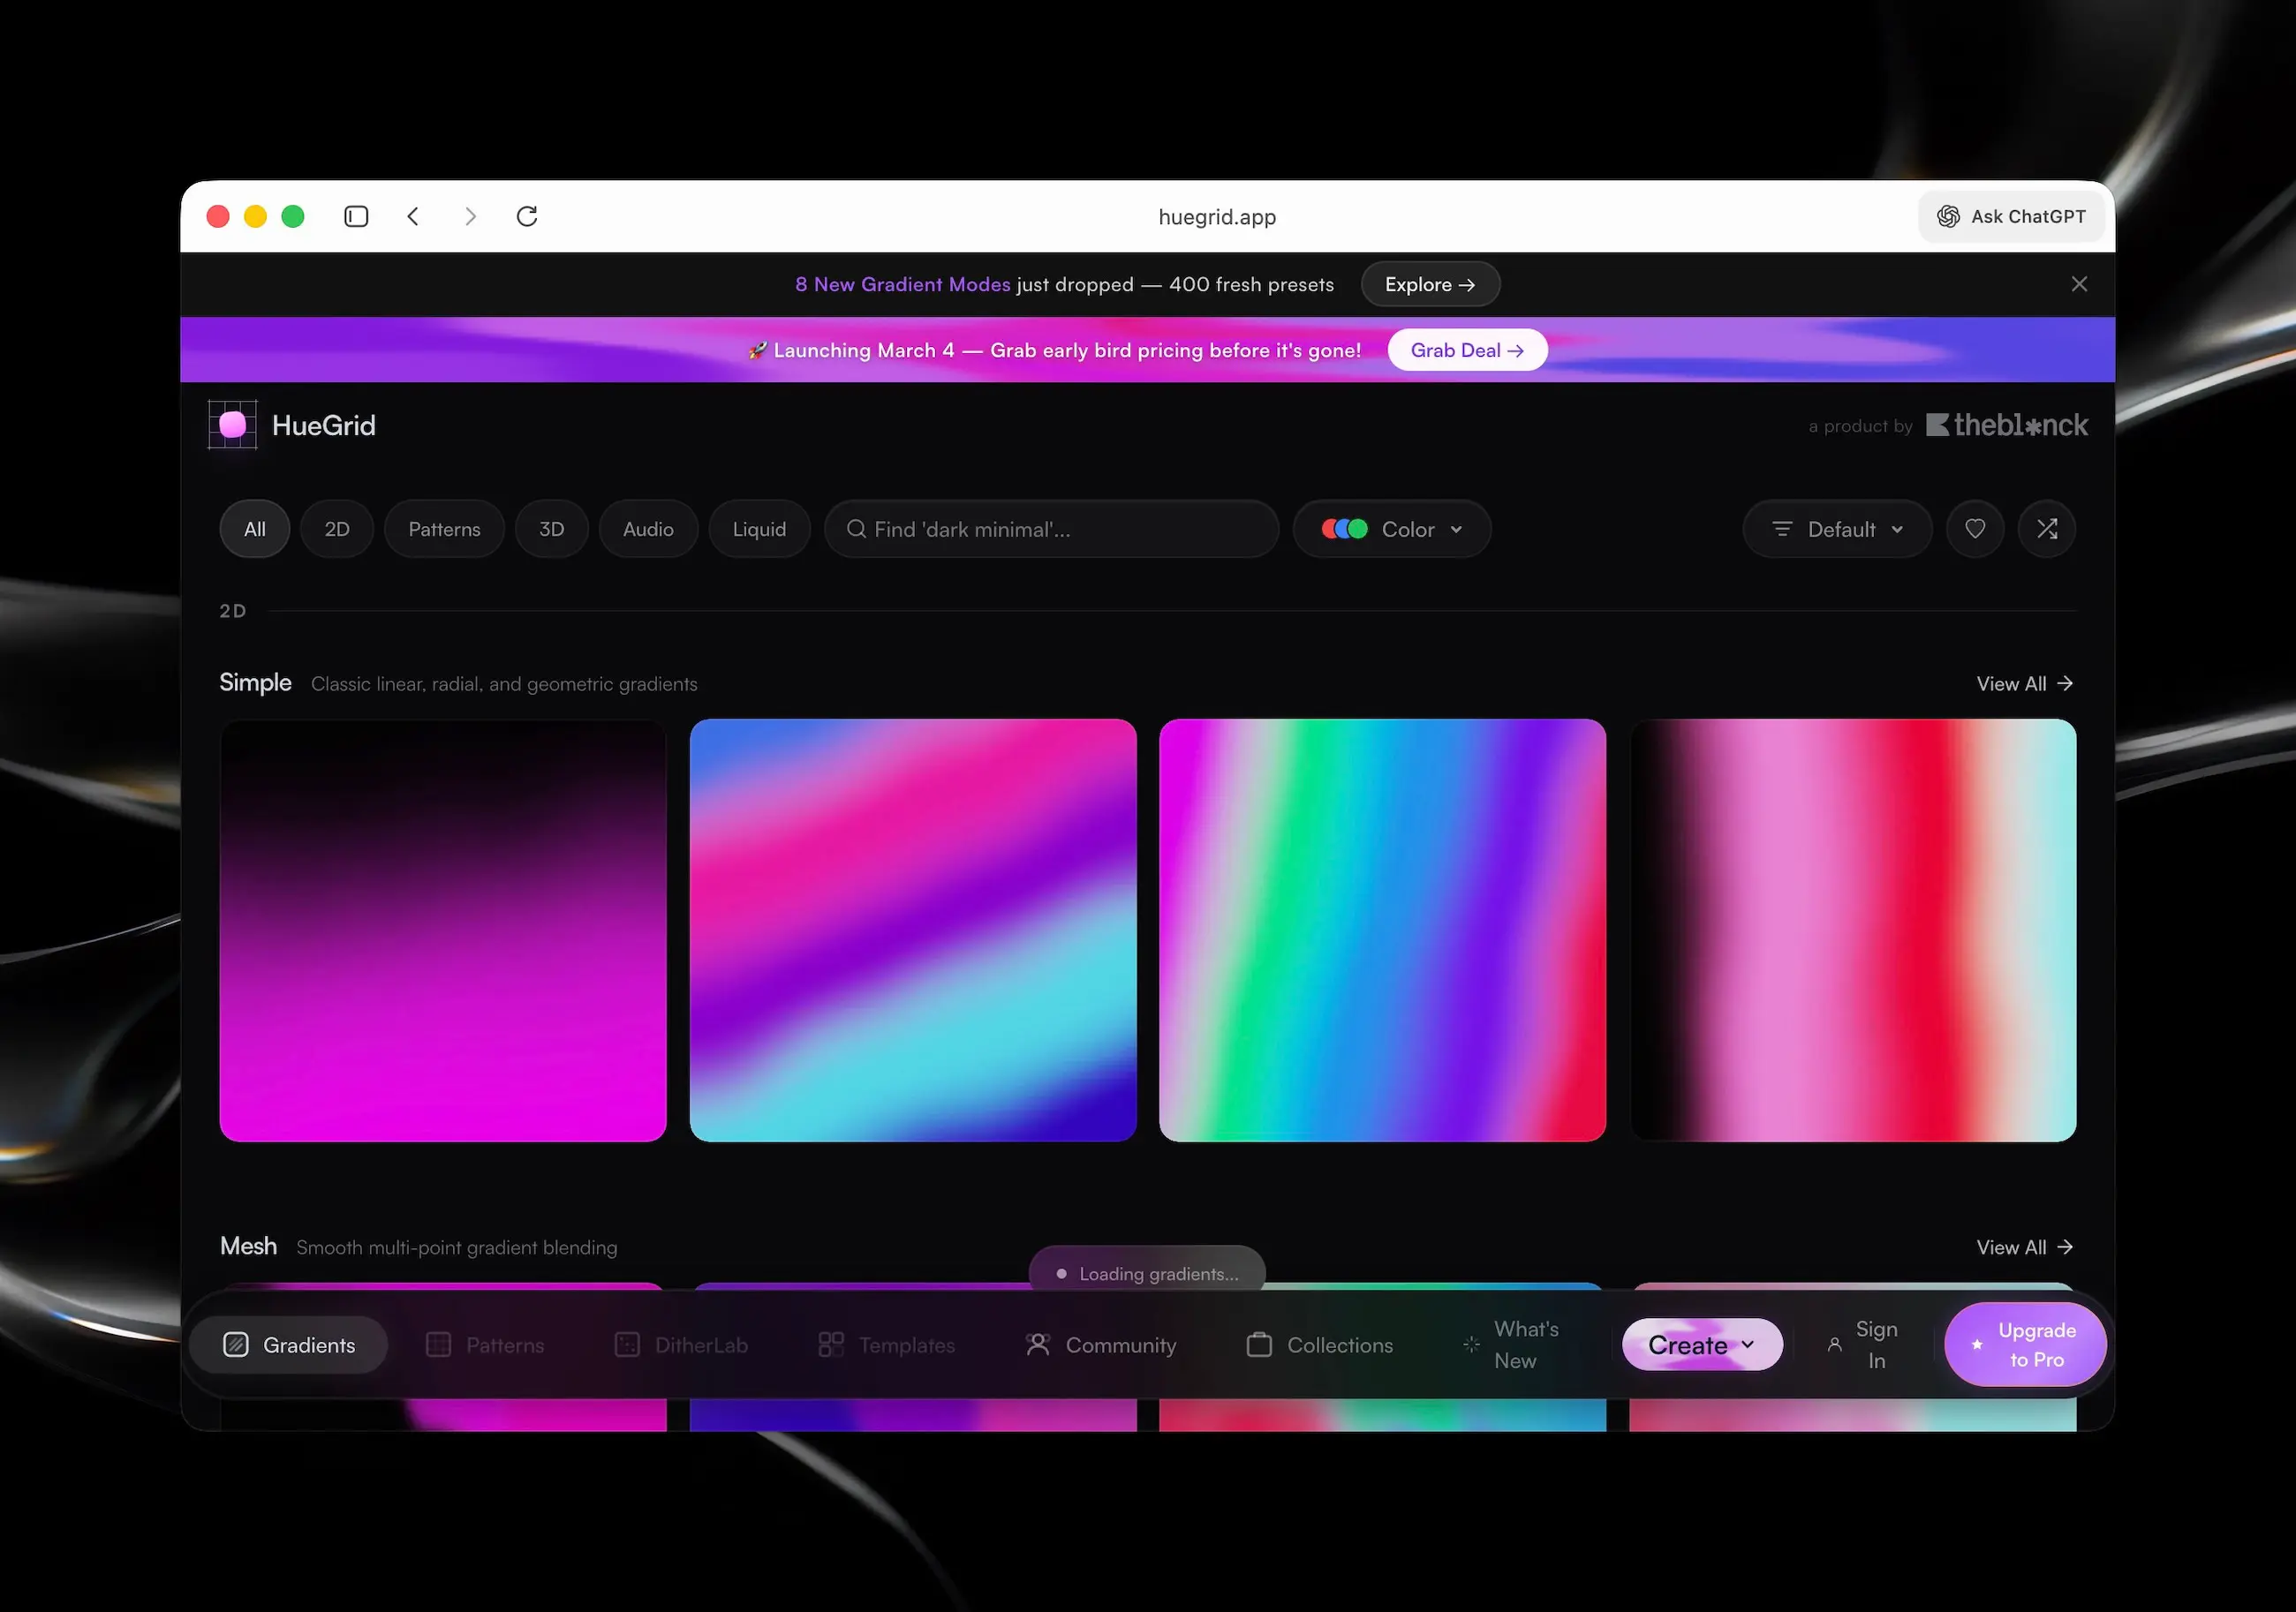Screen dimensions: 2296x1612
Task: Click the heart favorites filter icon
Action: [1974, 529]
